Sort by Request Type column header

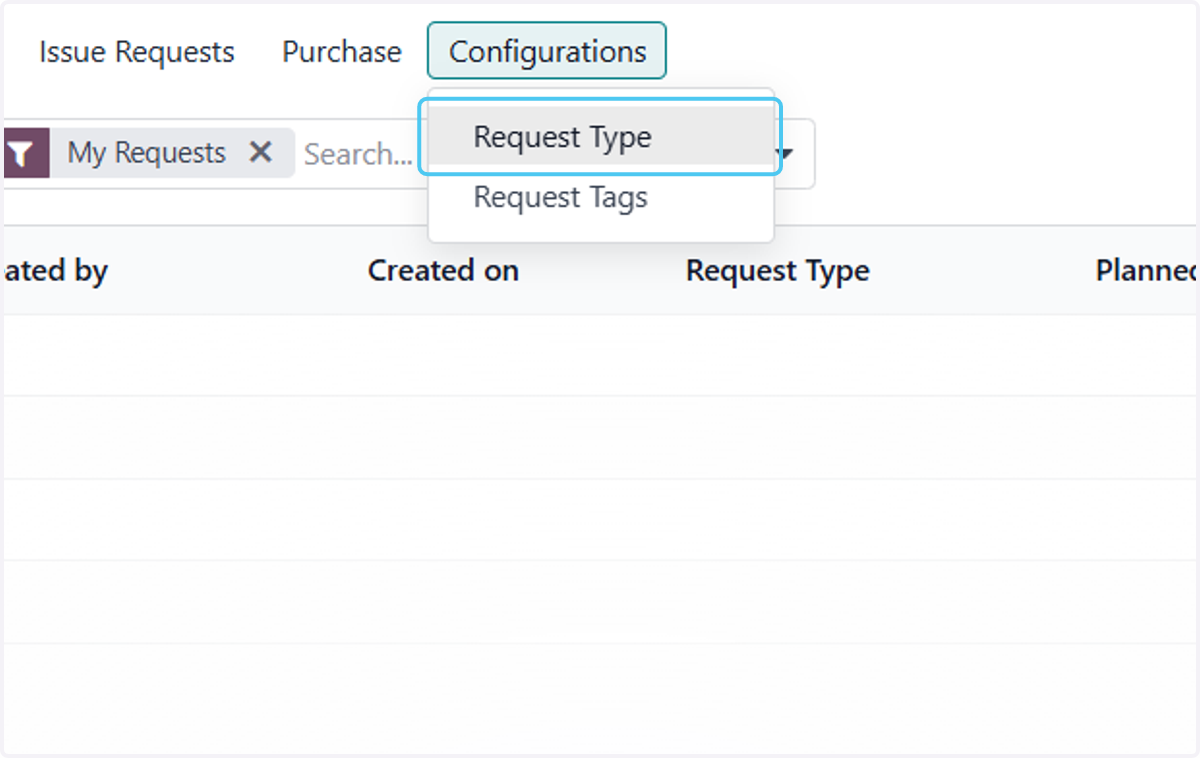click(x=777, y=270)
